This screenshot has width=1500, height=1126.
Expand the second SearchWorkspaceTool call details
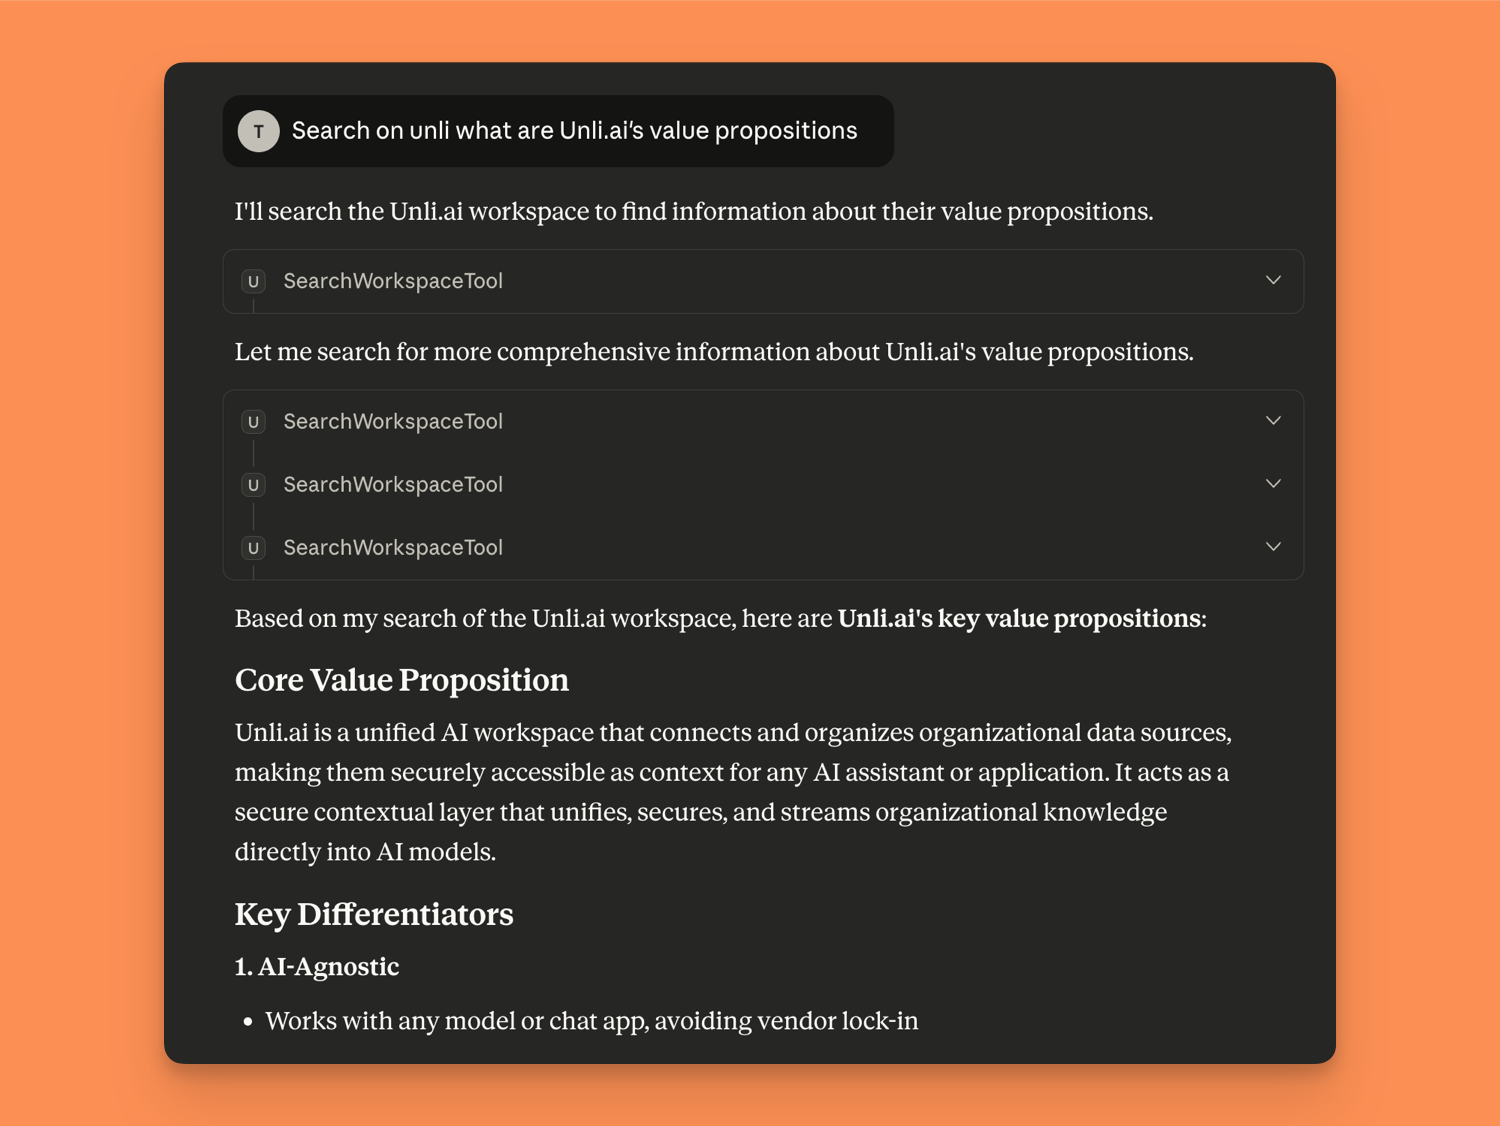coord(1273,421)
